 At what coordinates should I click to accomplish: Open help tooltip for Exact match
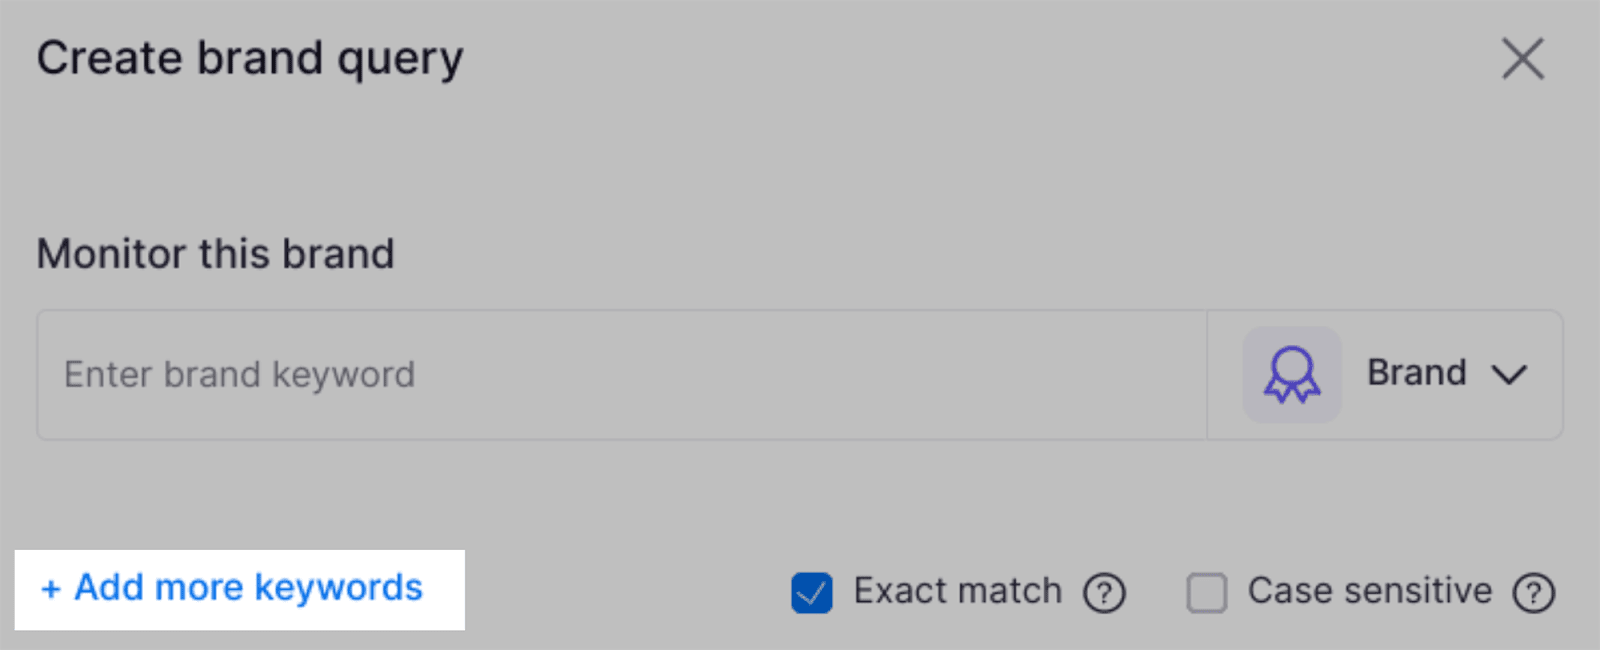(1104, 593)
